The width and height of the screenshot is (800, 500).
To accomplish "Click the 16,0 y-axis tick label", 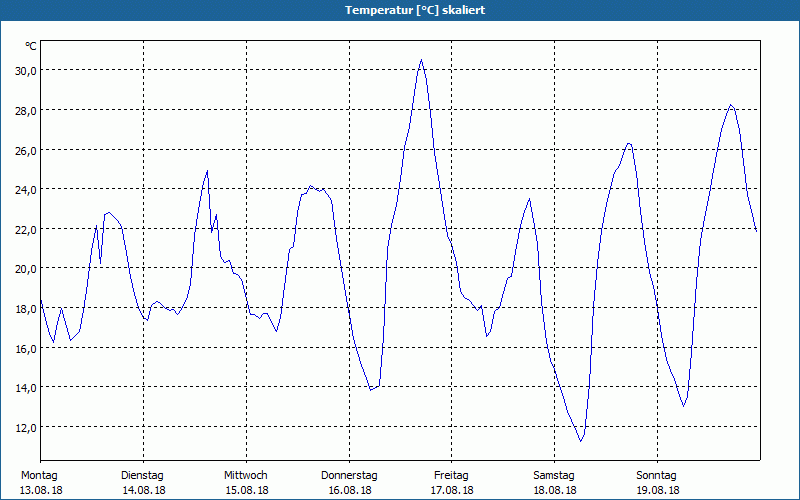I will tap(24, 348).
